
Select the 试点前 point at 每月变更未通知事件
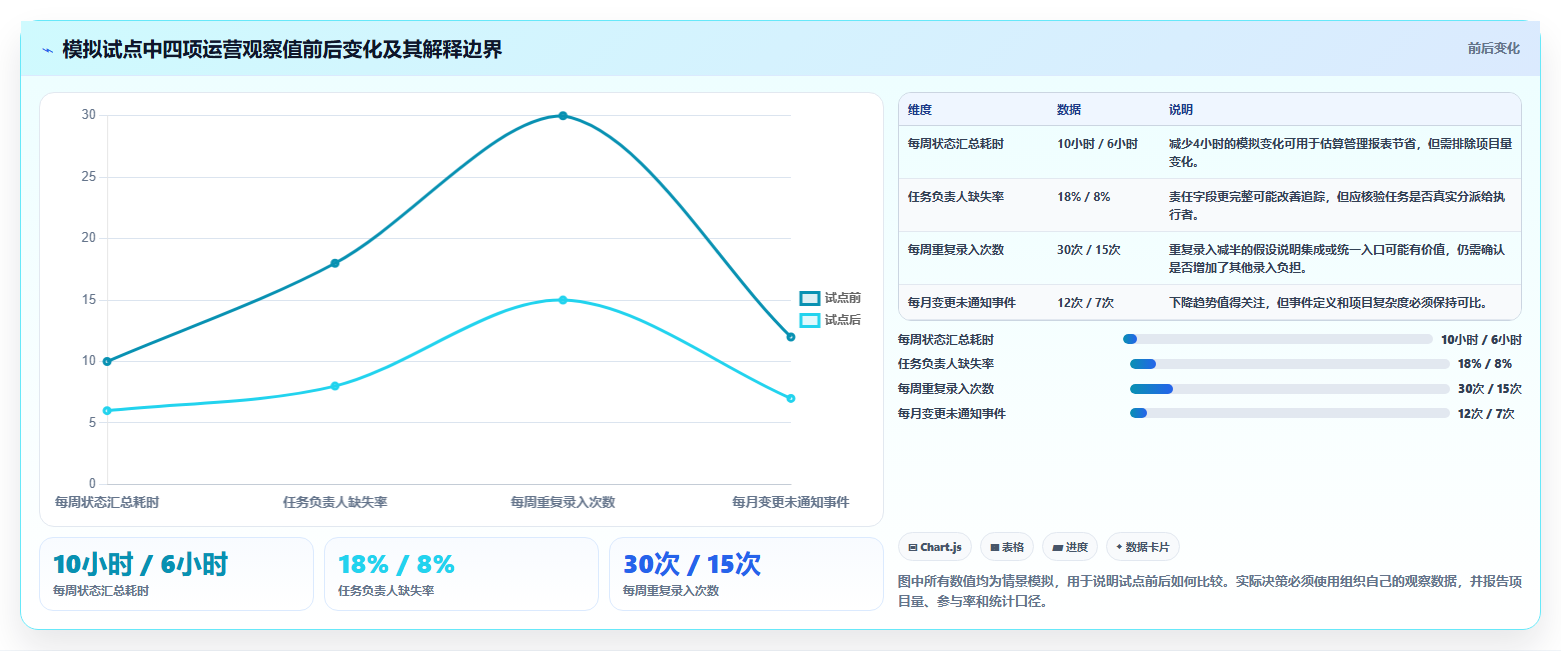pyautogui.click(x=791, y=337)
